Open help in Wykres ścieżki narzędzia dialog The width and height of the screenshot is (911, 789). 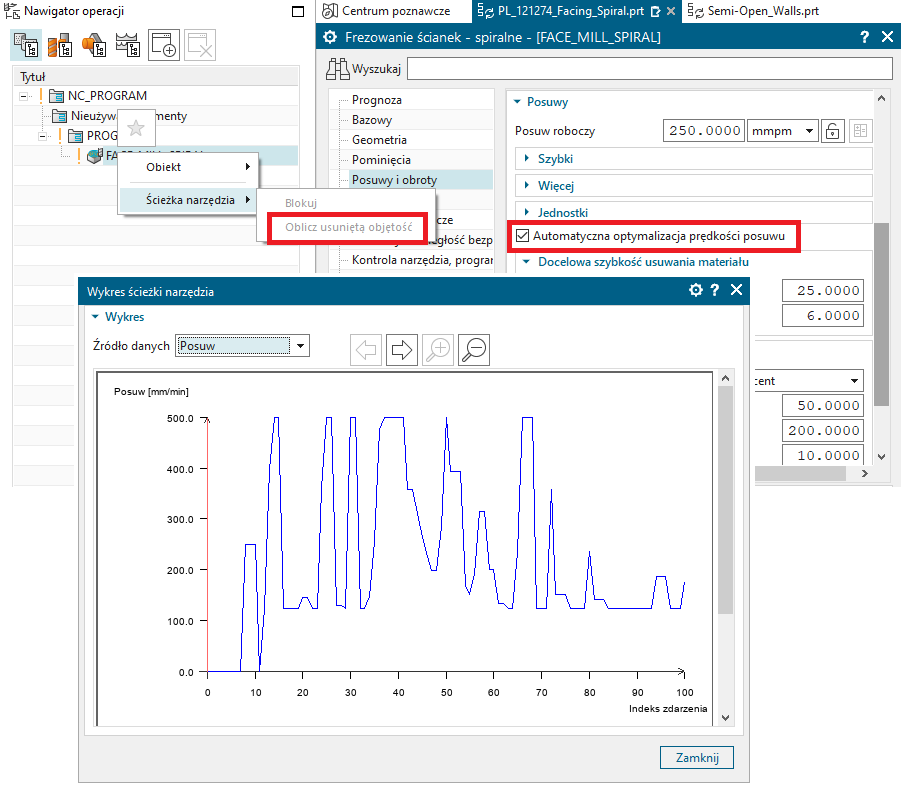coord(715,290)
